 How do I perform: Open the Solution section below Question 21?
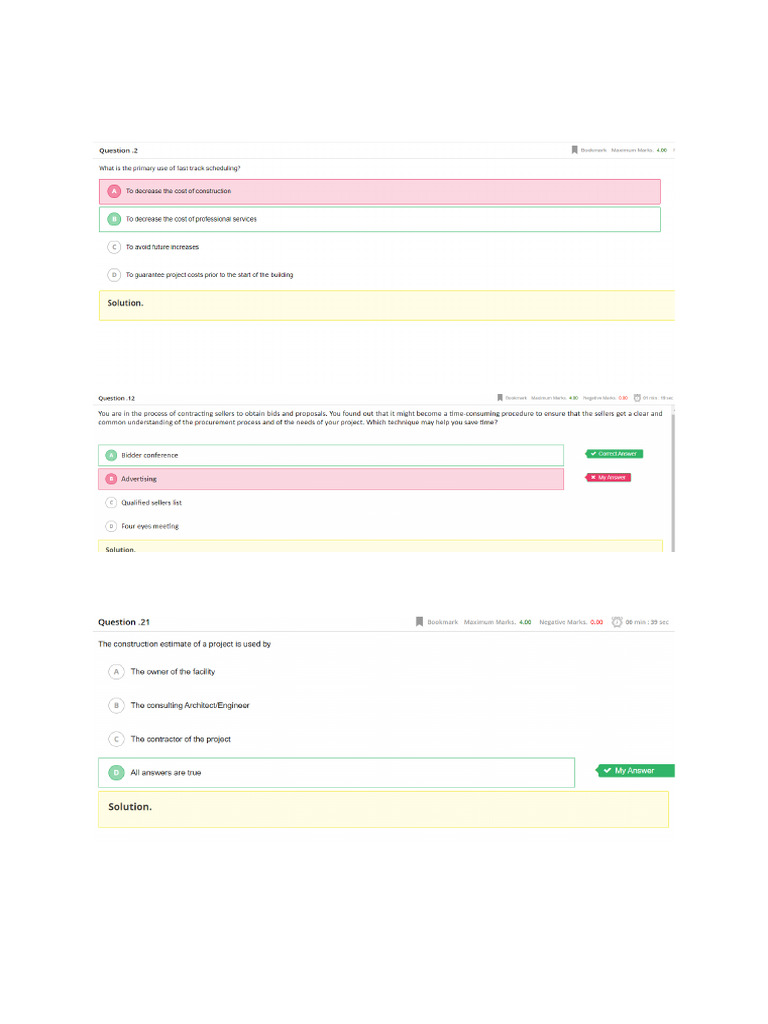point(383,809)
